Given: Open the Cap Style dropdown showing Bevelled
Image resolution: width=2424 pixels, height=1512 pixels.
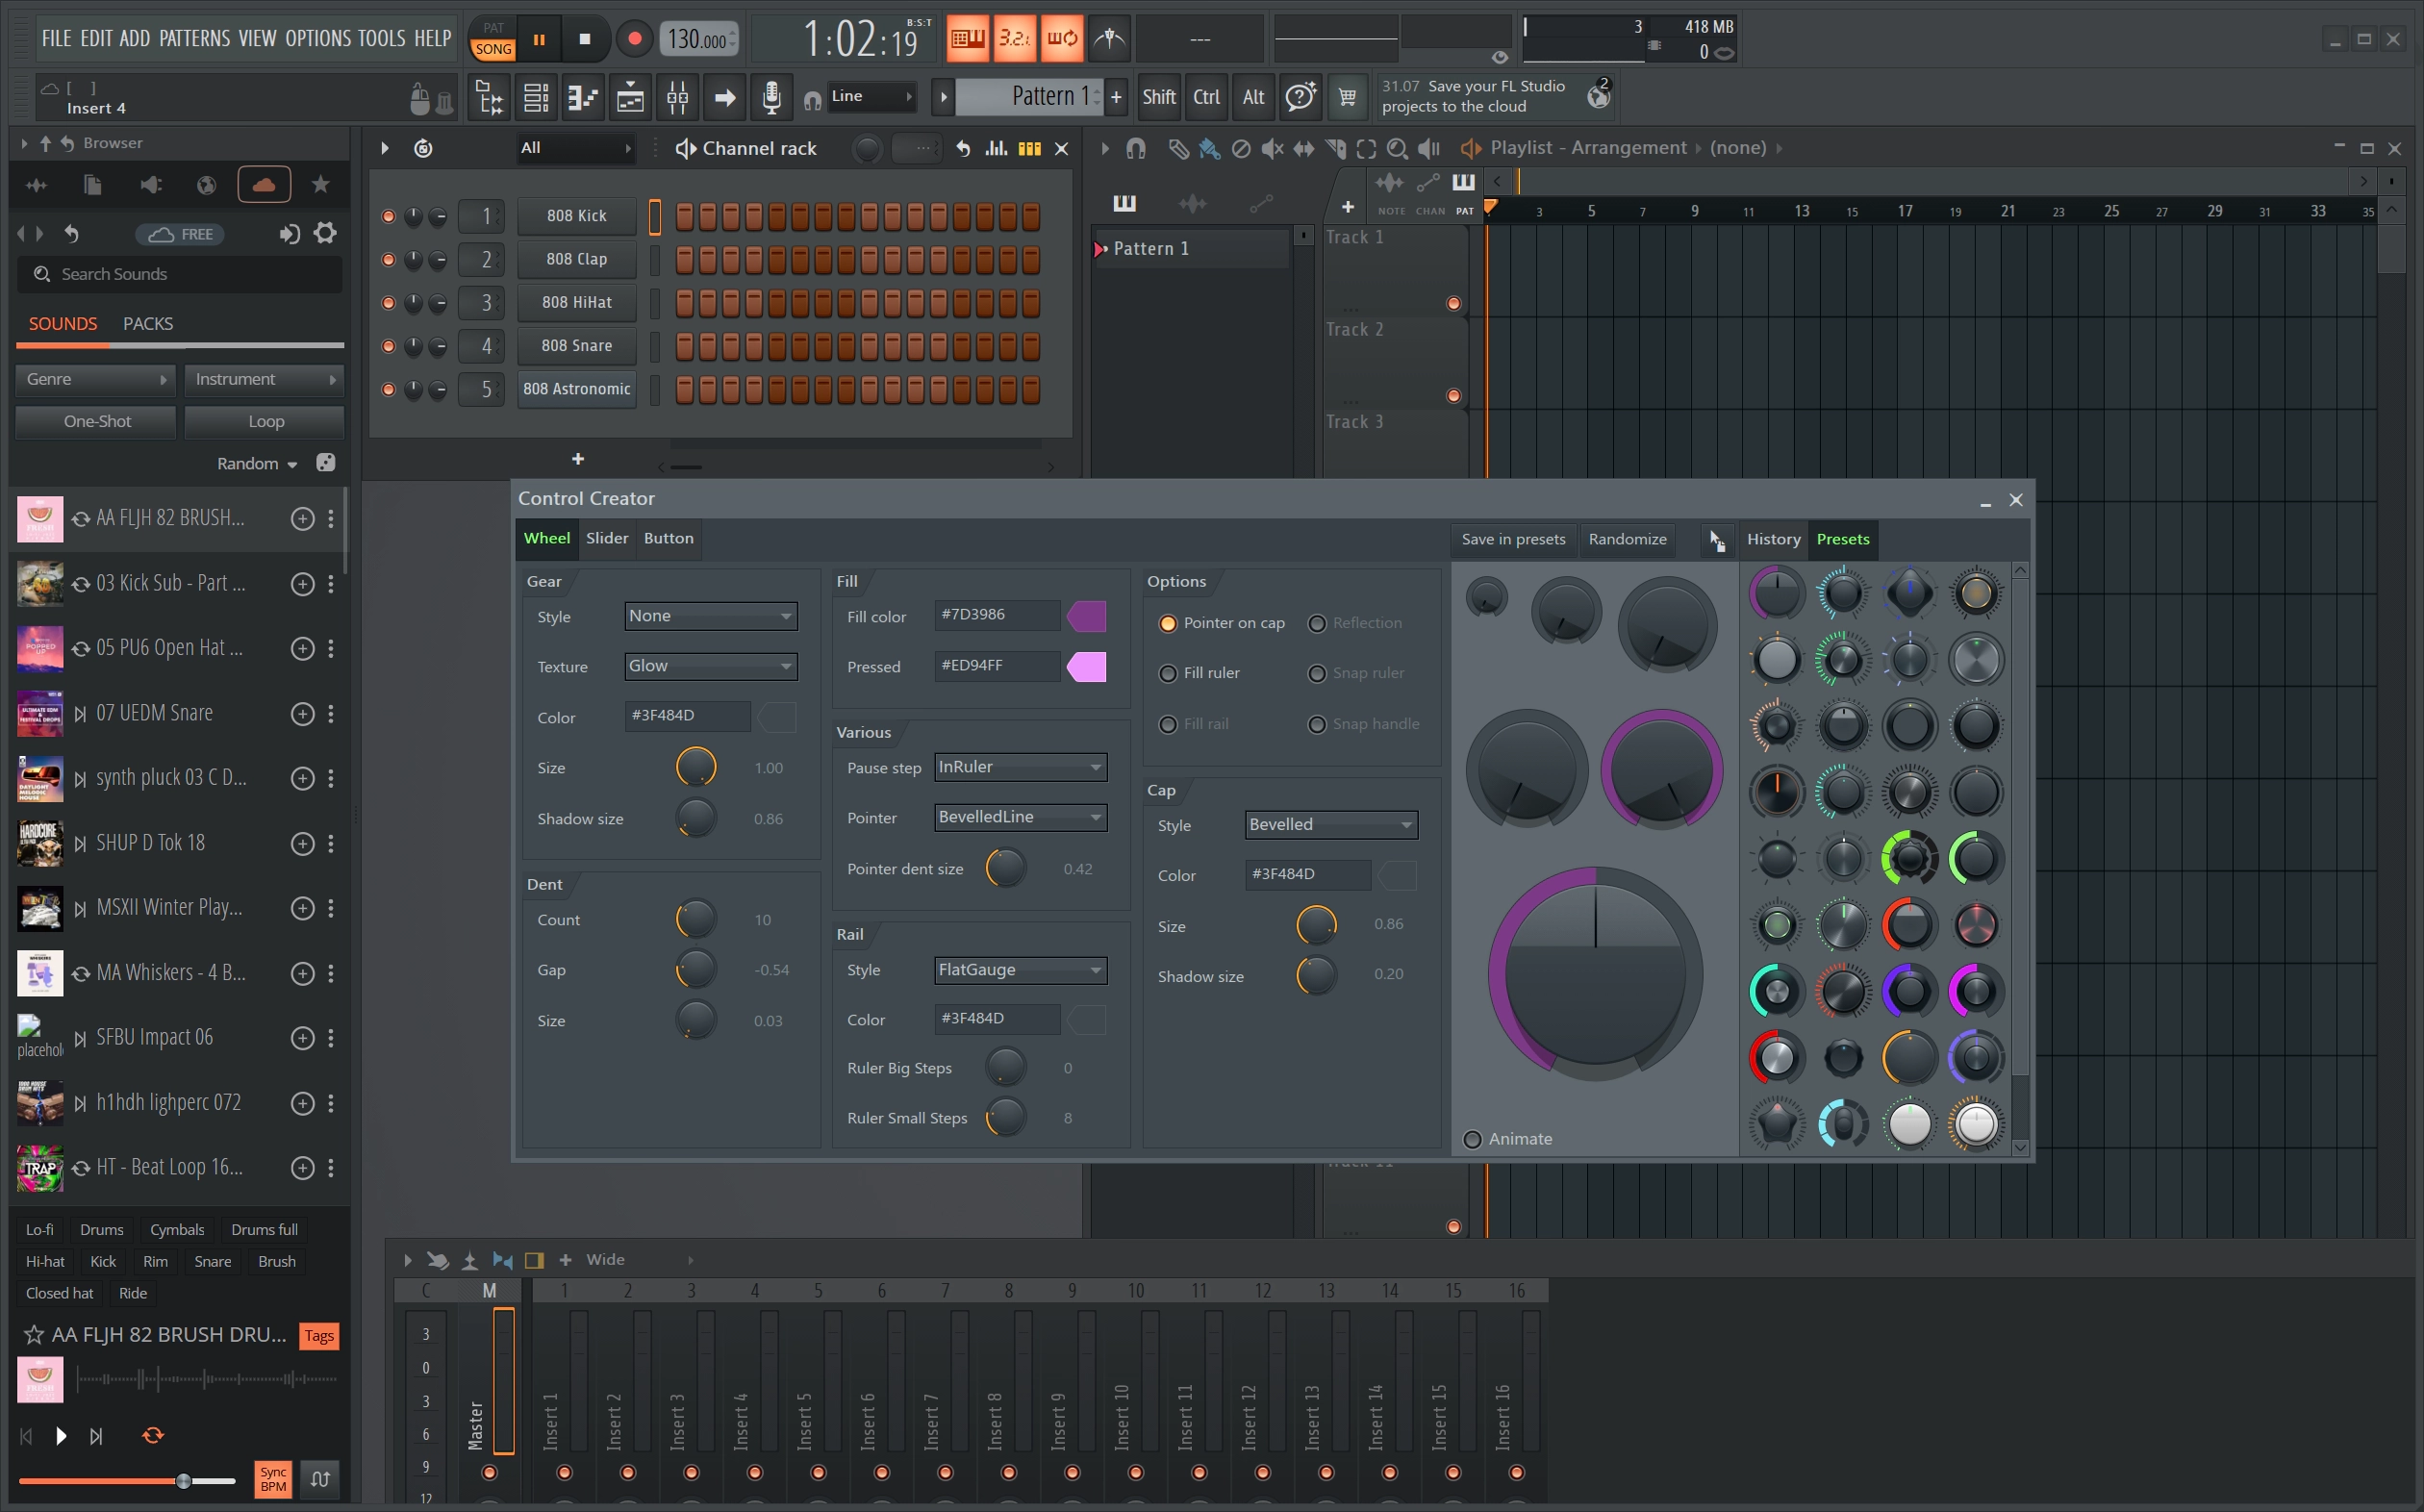Looking at the screenshot, I should (1331, 825).
